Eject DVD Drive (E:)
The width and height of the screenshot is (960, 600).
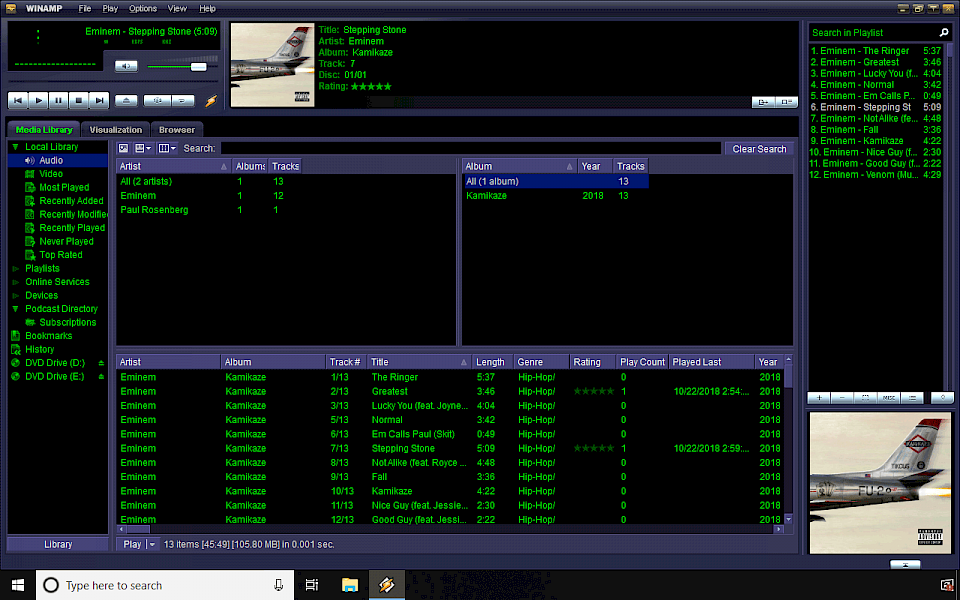(x=101, y=377)
